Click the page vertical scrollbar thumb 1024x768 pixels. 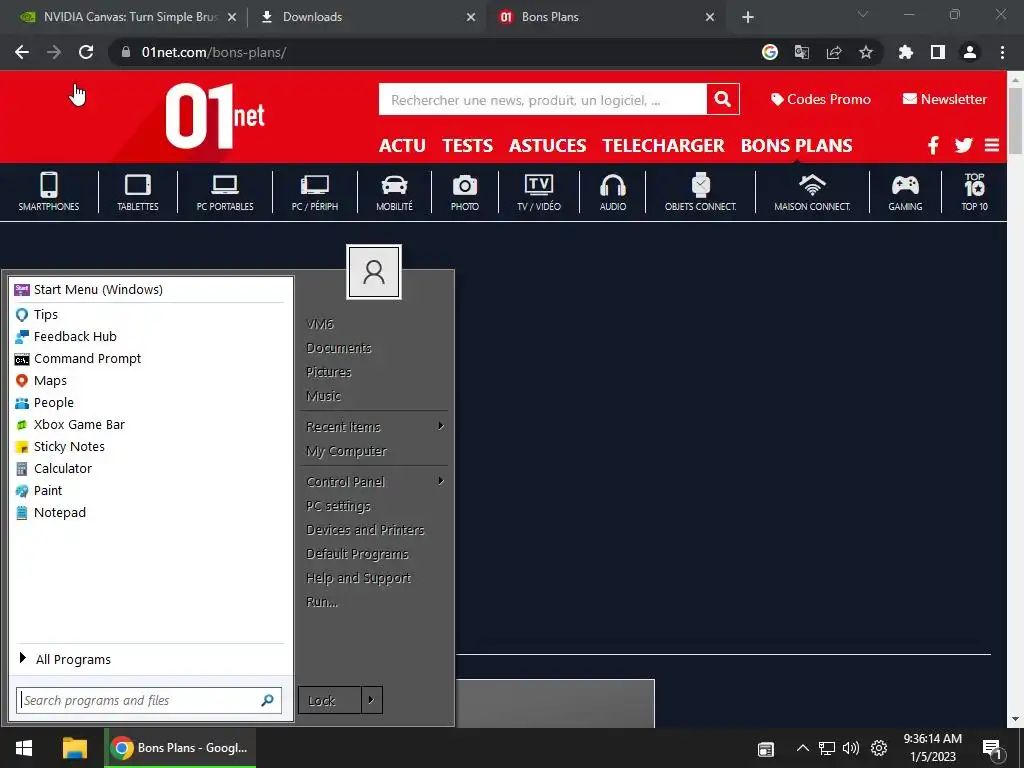pos(1015,121)
